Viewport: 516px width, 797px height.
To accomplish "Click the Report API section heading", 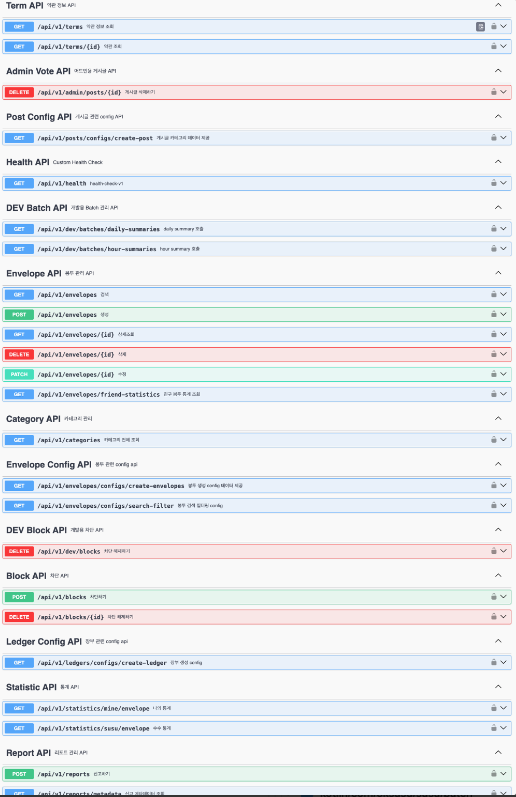I will pyautogui.click(x=28, y=753).
